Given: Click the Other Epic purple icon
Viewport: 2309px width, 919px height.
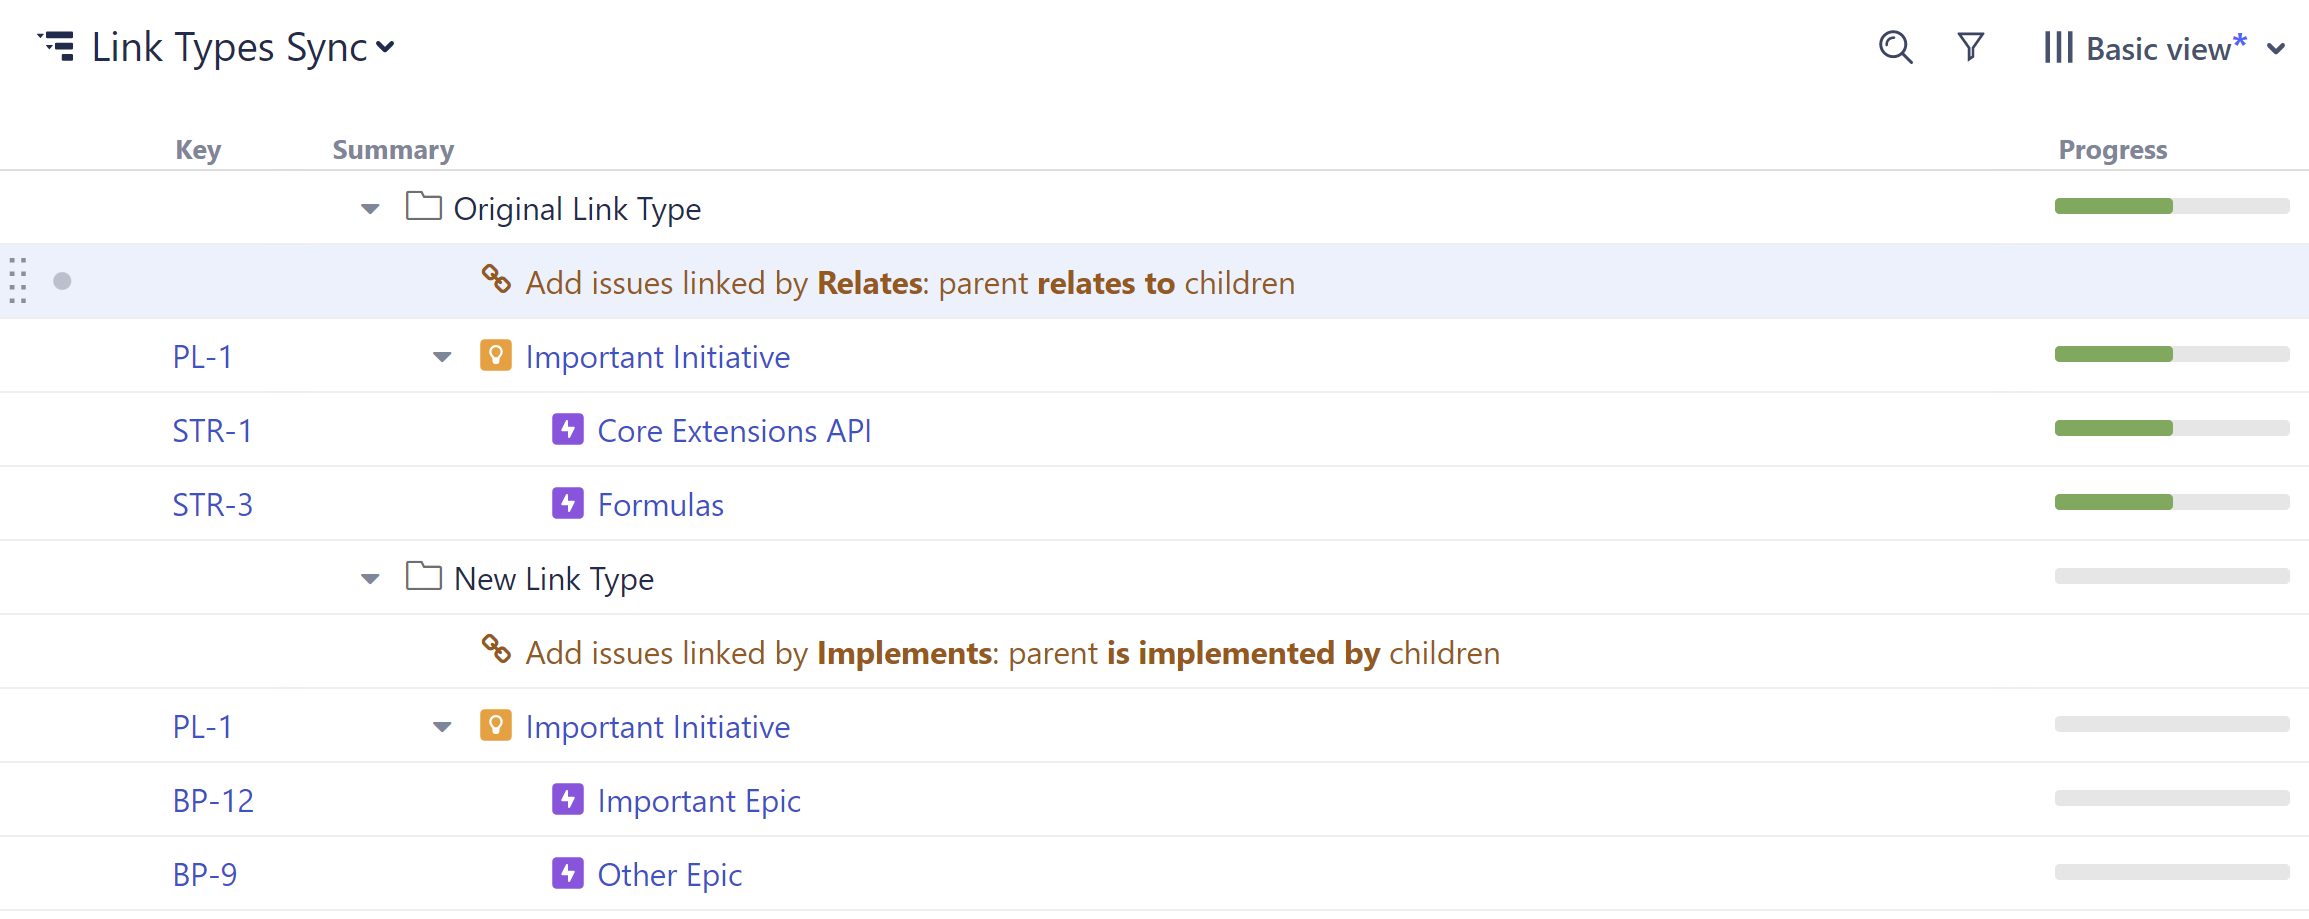Looking at the screenshot, I should 567,874.
